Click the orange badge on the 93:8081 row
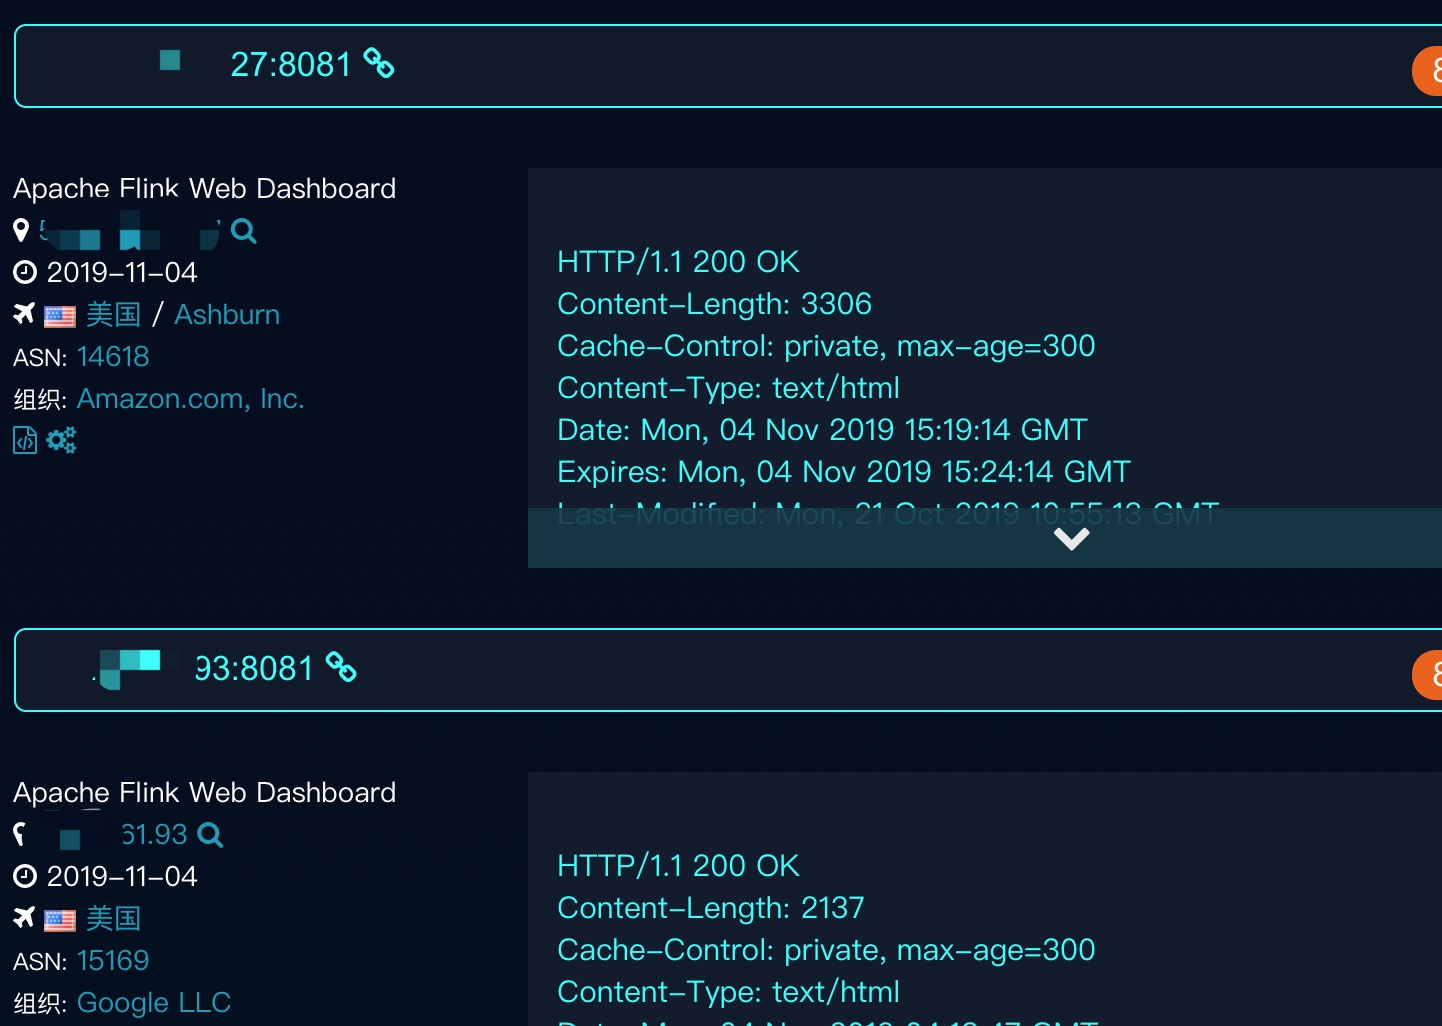1442x1026 pixels. tap(1427, 675)
